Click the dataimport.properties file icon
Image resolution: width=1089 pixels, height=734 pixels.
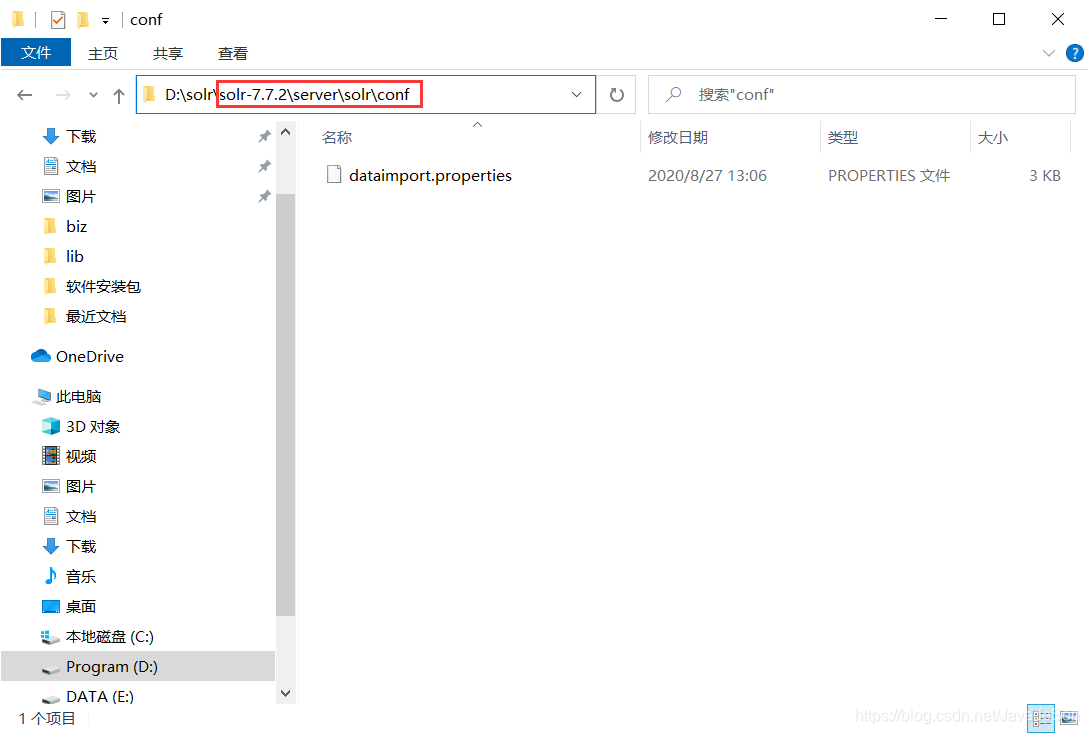[334, 174]
